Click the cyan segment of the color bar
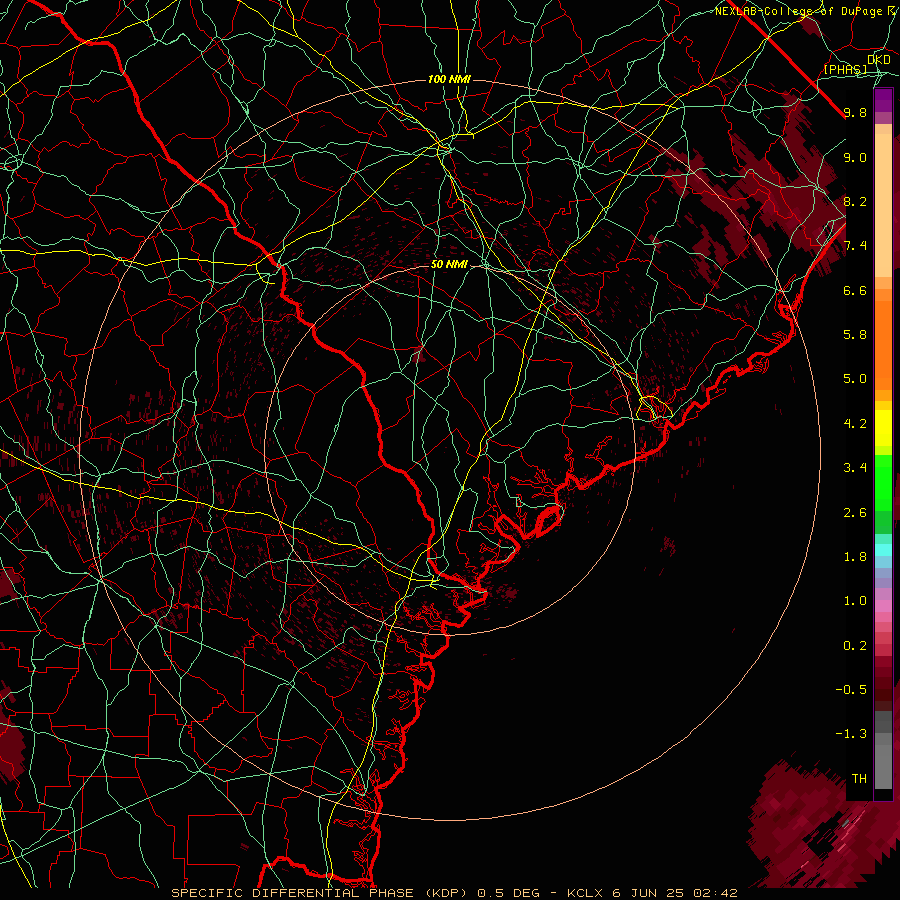 883,549
